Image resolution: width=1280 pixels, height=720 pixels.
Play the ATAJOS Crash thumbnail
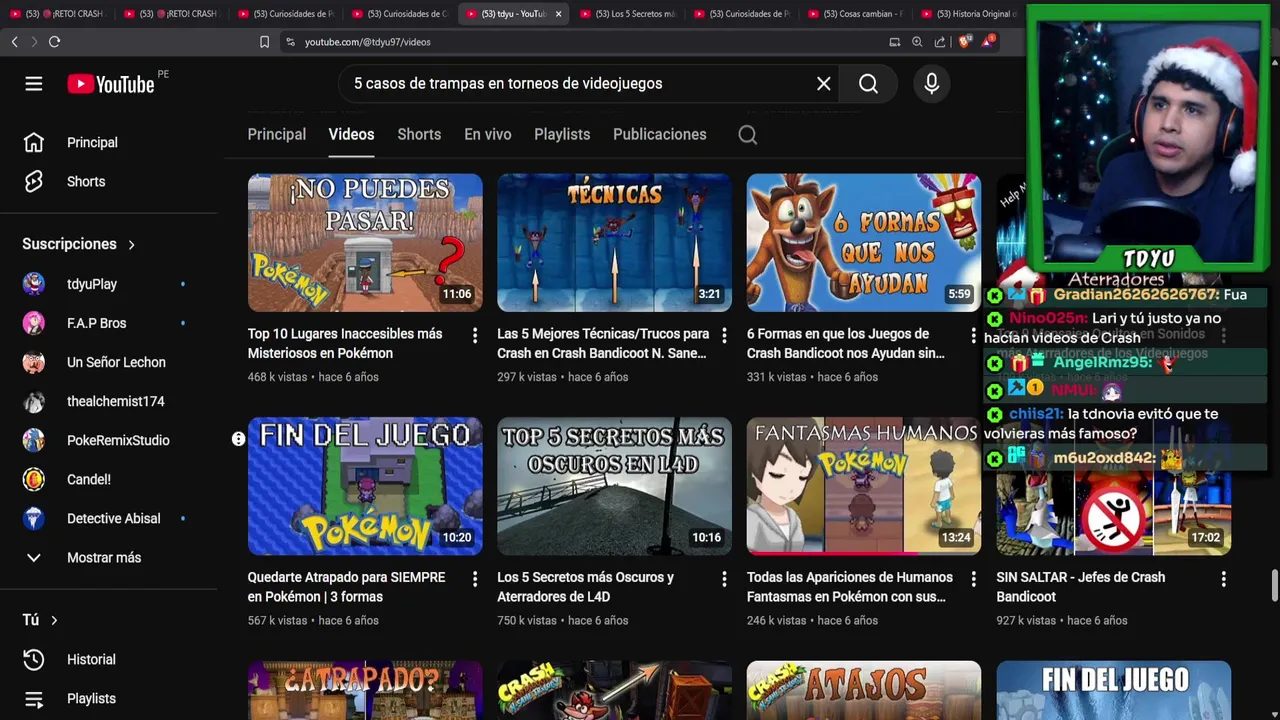pyautogui.click(x=864, y=691)
